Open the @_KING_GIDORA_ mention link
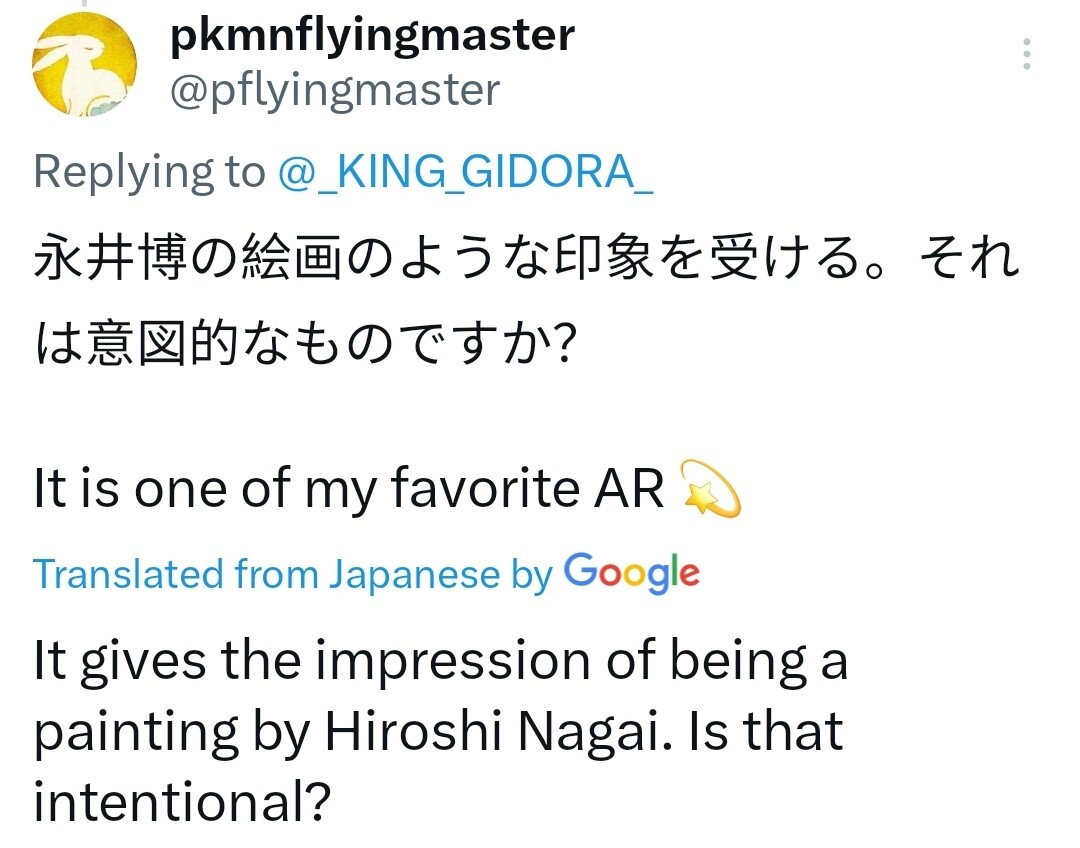The height and width of the screenshot is (848, 1080). click(467, 172)
